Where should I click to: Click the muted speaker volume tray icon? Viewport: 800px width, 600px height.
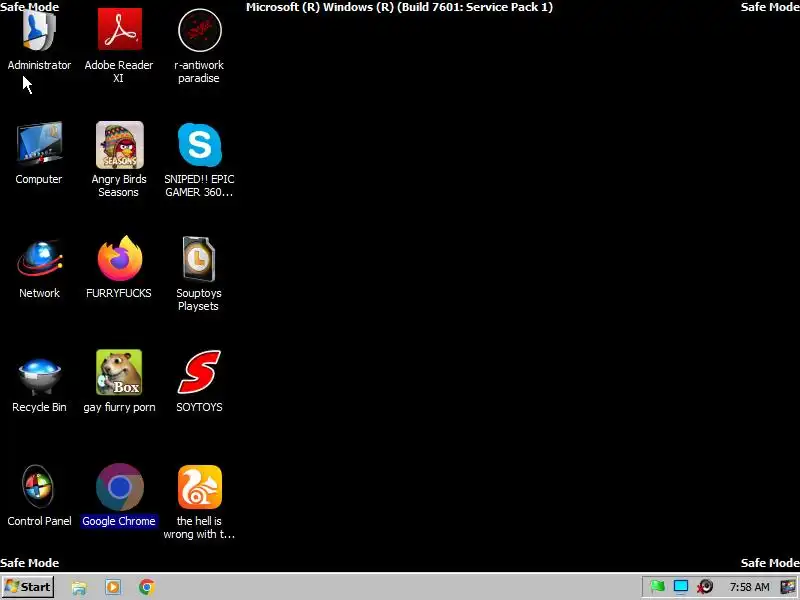[x=705, y=587]
